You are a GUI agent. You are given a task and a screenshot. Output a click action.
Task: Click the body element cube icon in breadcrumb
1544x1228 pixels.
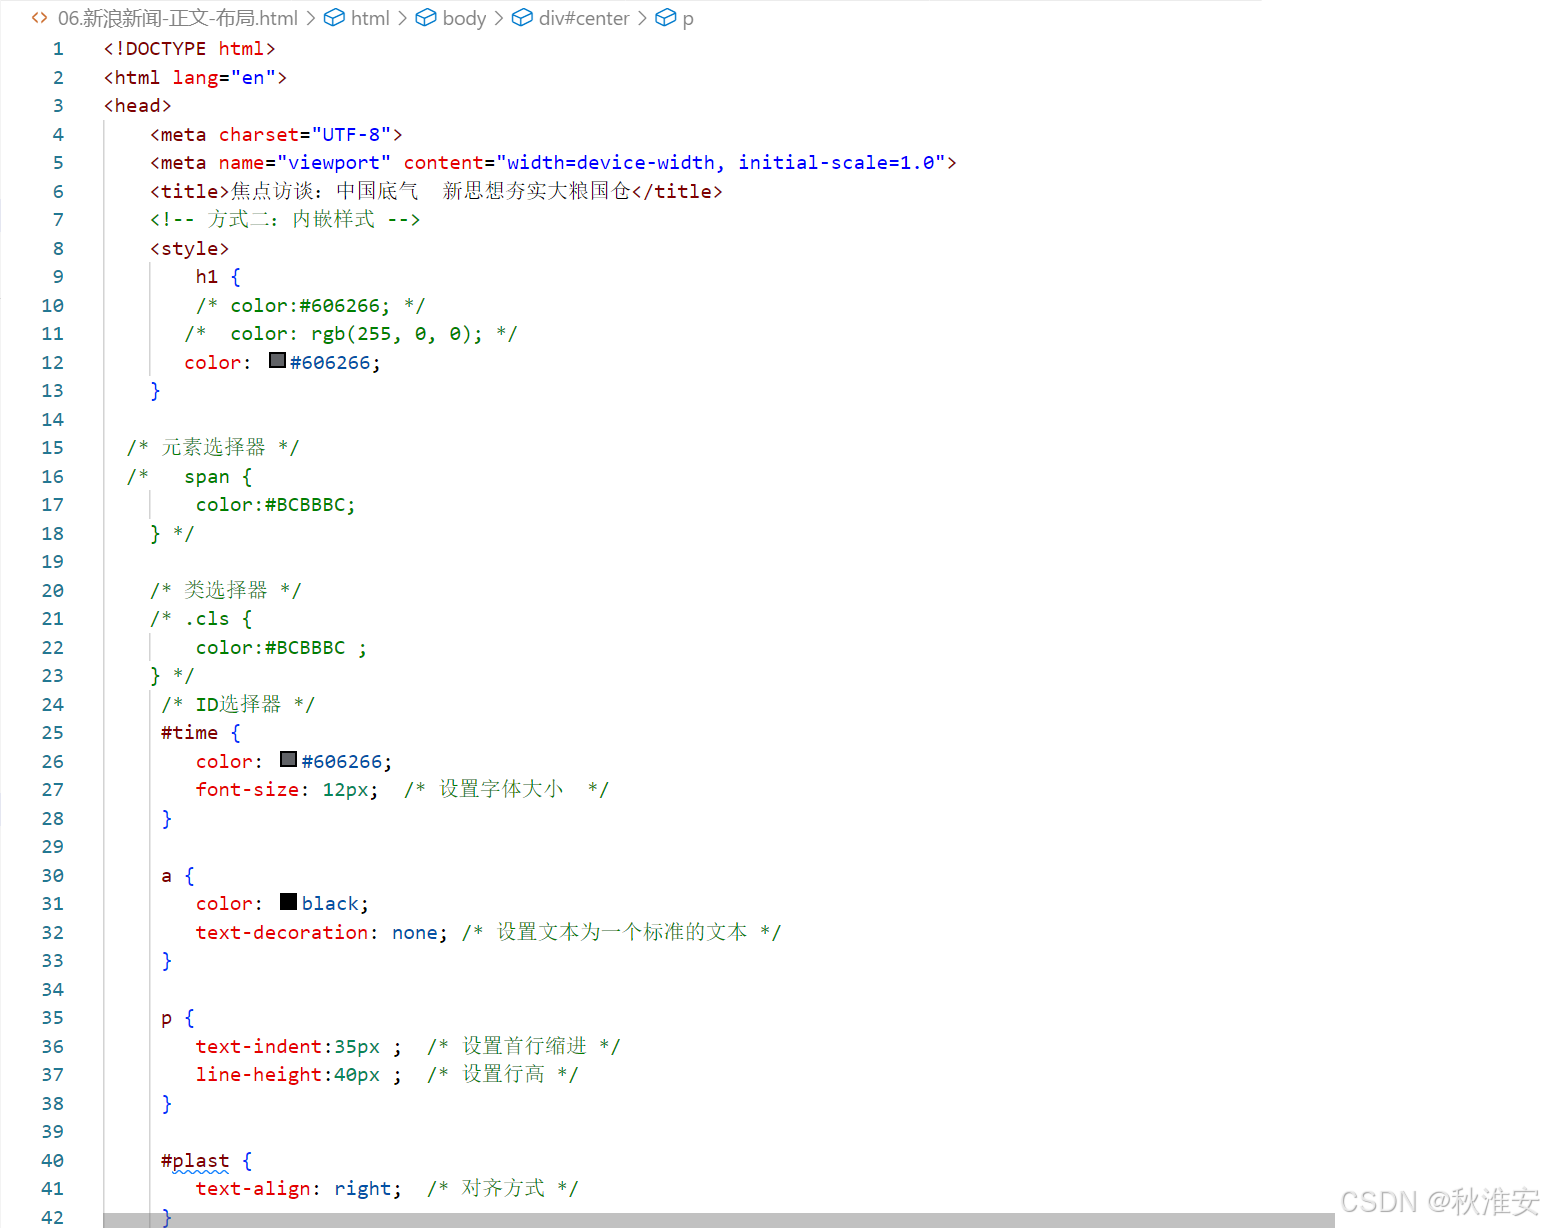pyautogui.click(x=426, y=18)
